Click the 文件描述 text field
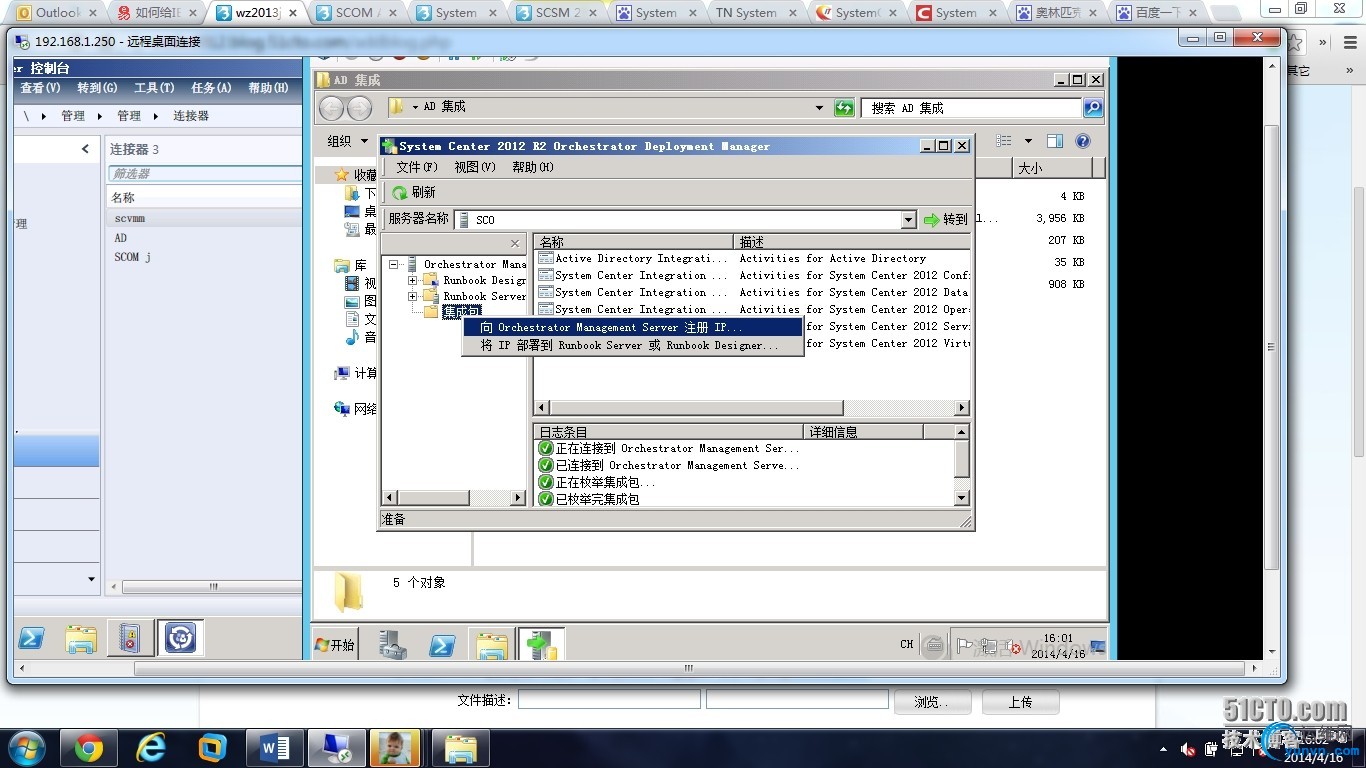 pyautogui.click(x=608, y=700)
